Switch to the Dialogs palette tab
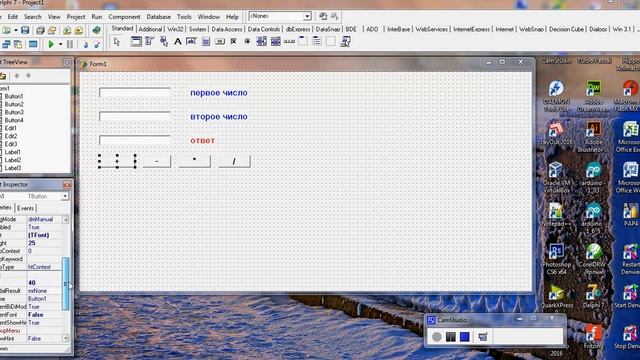The image size is (640, 360). [x=598, y=29]
